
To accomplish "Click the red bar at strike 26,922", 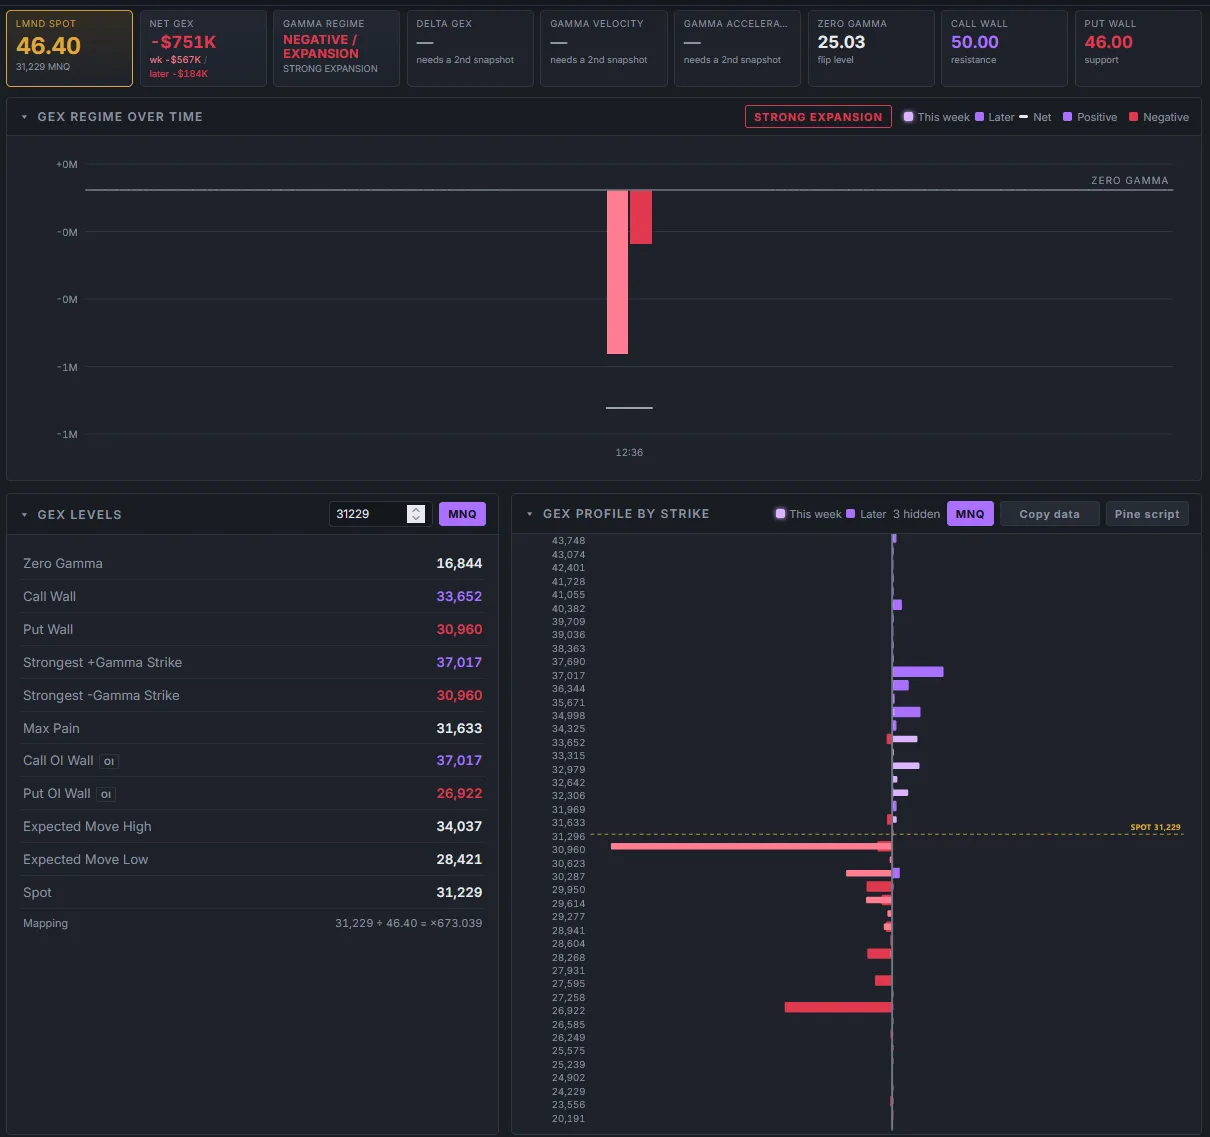I will pos(838,1007).
